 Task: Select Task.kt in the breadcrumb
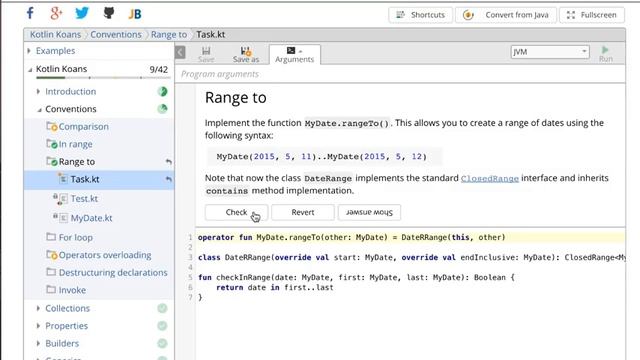(x=211, y=35)
